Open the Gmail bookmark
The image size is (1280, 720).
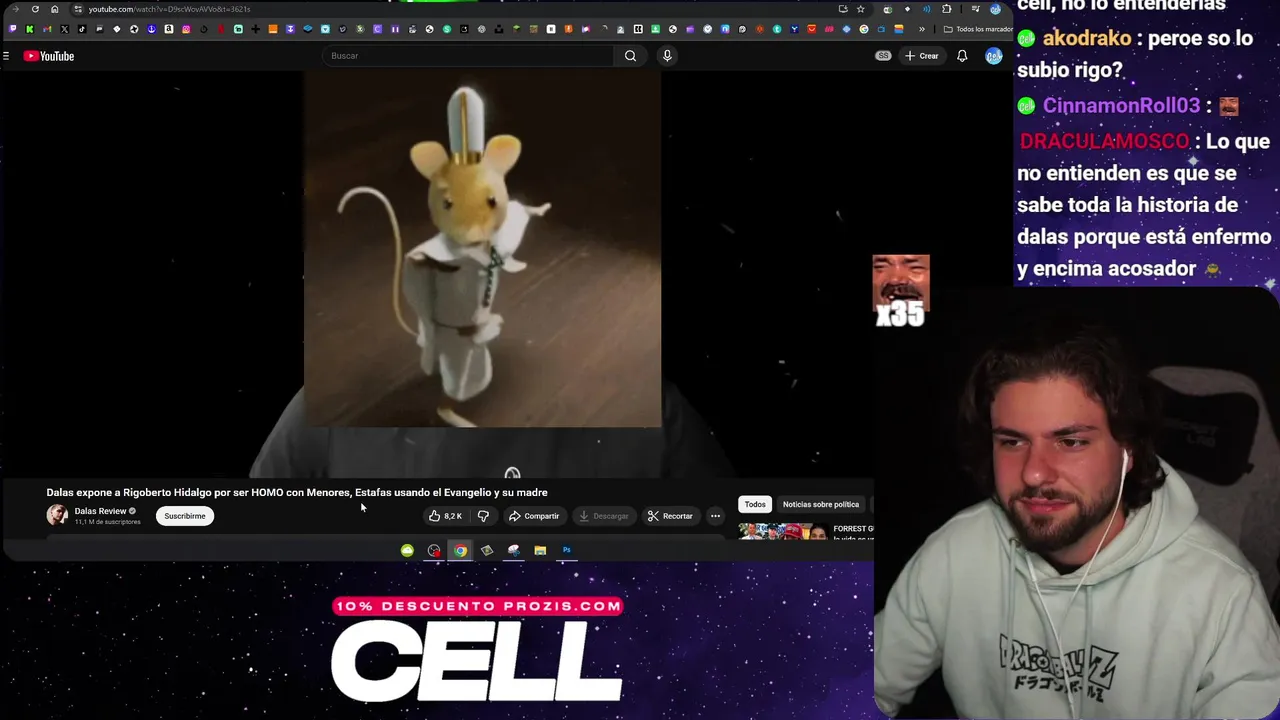47,29
